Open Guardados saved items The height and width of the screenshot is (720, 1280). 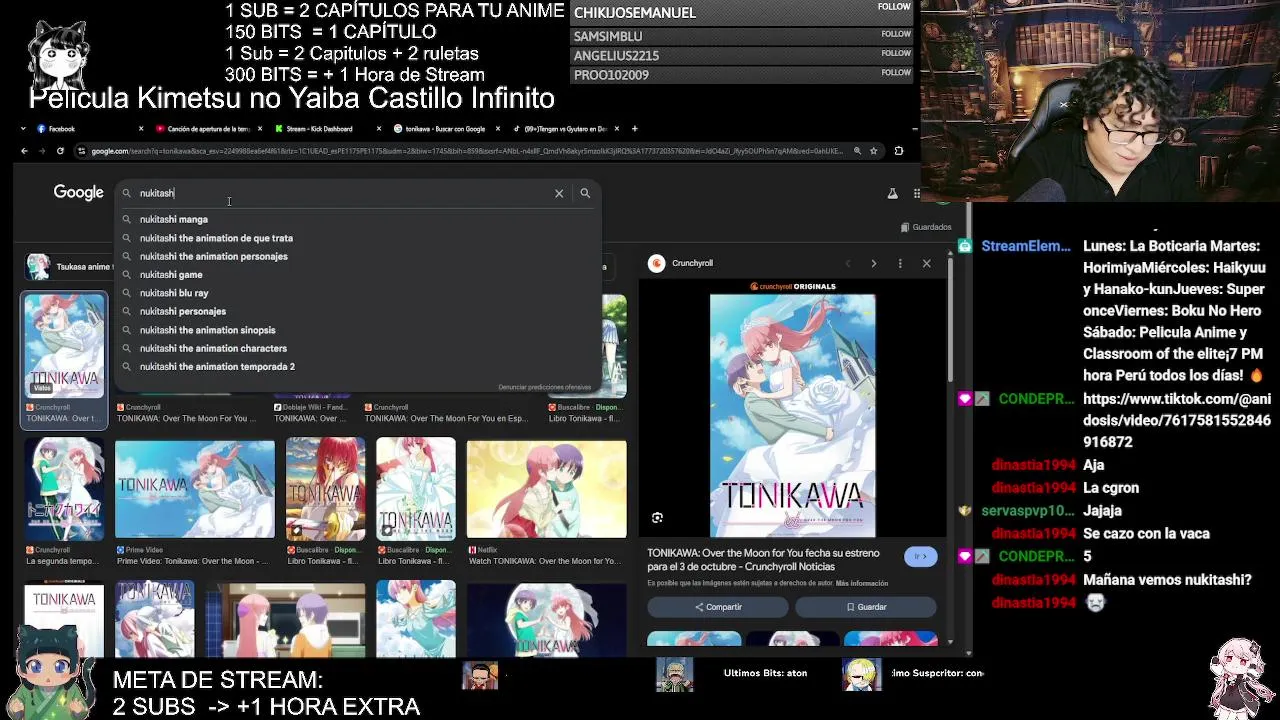pyautogui.click(x=925, y=227)
